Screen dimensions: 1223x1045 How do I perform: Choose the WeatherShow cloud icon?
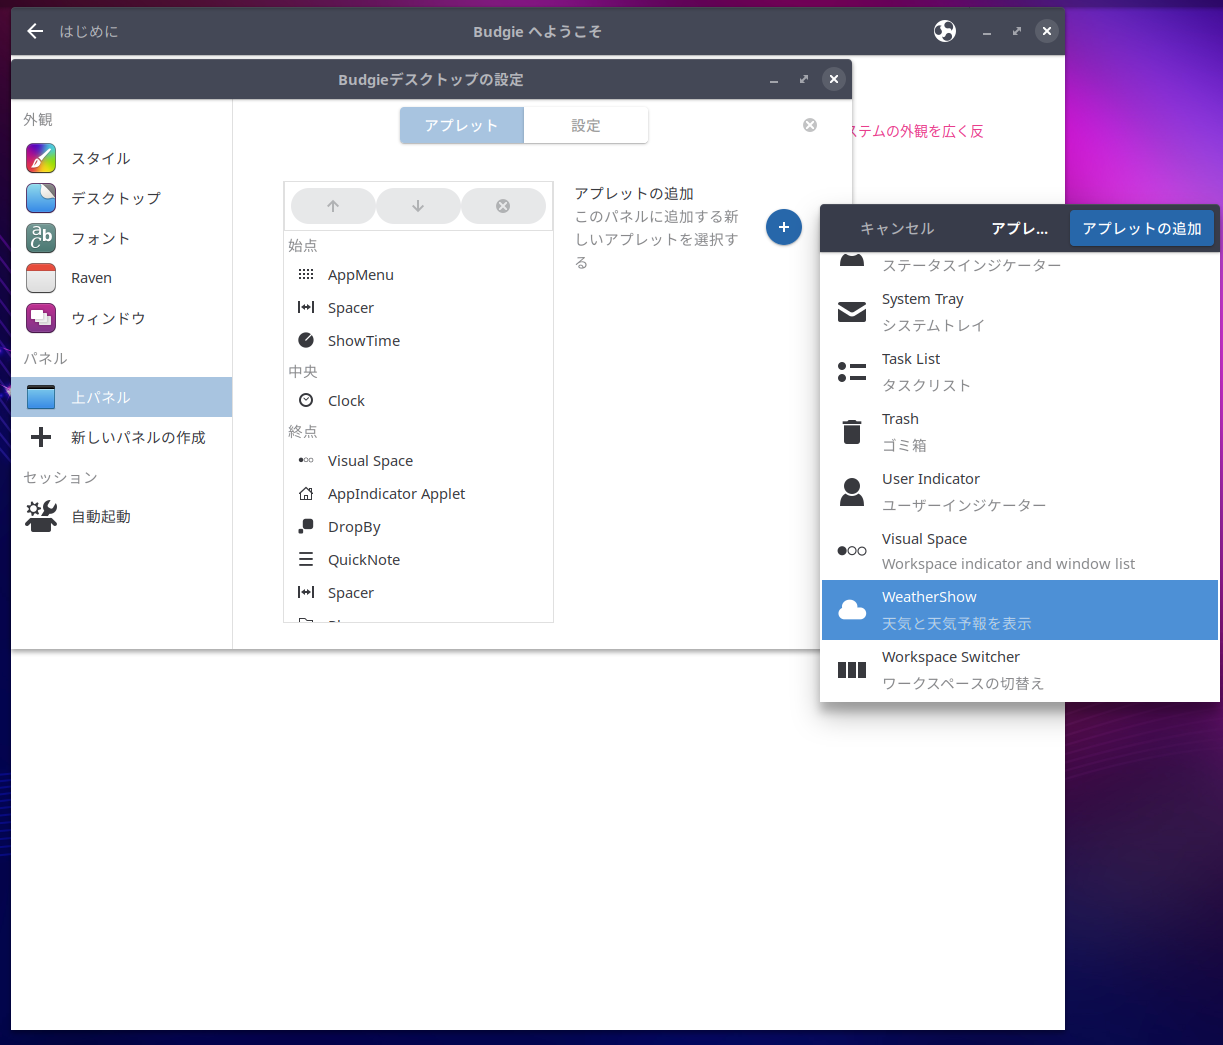coord(852,610)
